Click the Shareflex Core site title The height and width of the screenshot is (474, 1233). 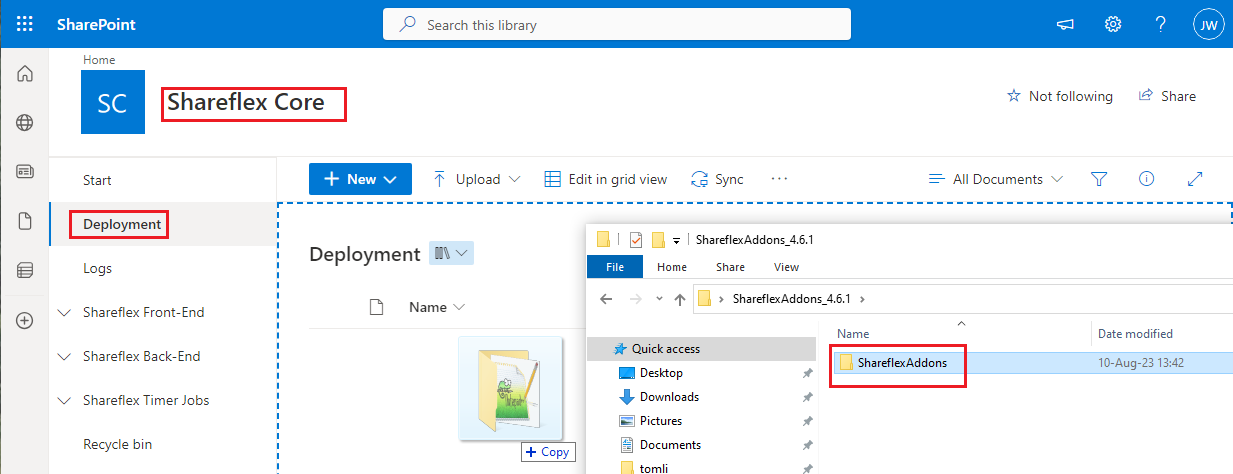pos(246,102)
